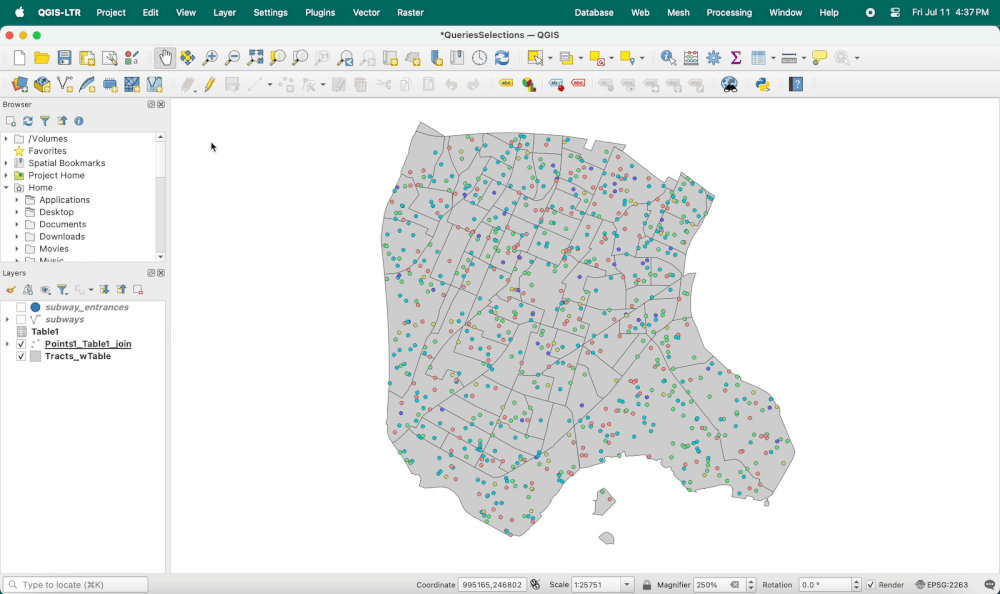The image size is (1000, 594).
Task: Select the Map Tips speech bubble icon
Action: pyautogui.click(x=820, y=58)
